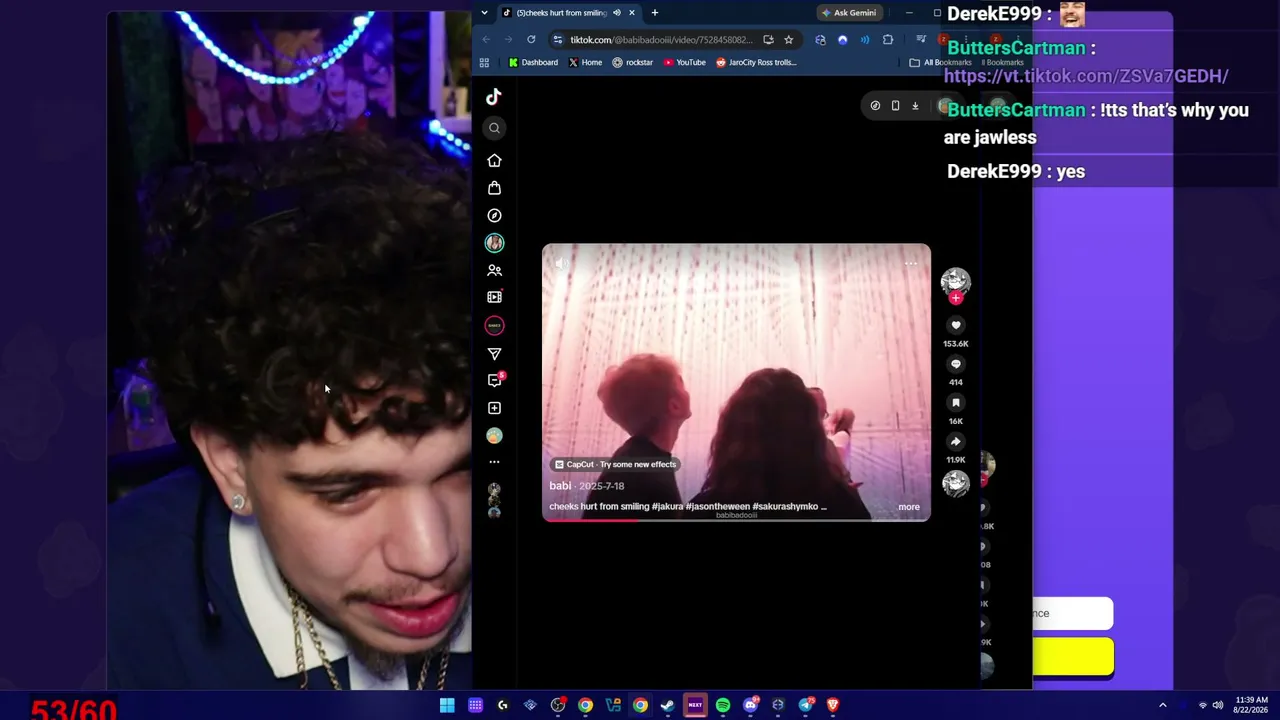Click the TikTok logo in sidebar
The height and width of the screenshot is (720, 1280).
(494, 97)
